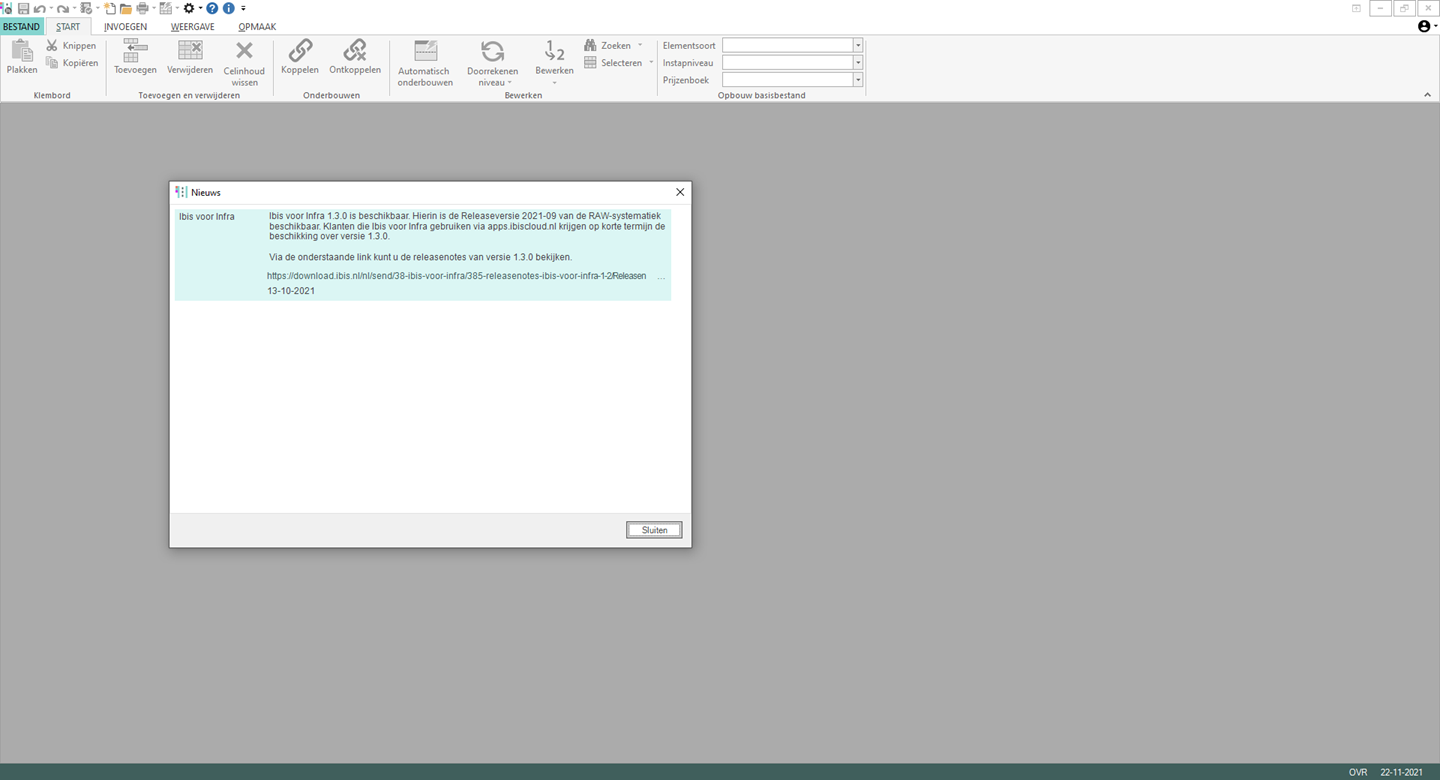Click the blue question mark help icon
The width and height of the screenshot is (1440, 780).
[x=212, y=8]
